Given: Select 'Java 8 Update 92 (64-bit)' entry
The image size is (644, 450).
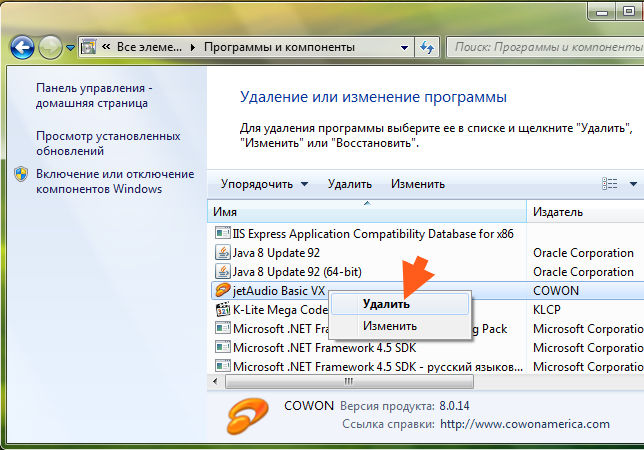Looking at the screenshot, I should click(x=297, y=271).
